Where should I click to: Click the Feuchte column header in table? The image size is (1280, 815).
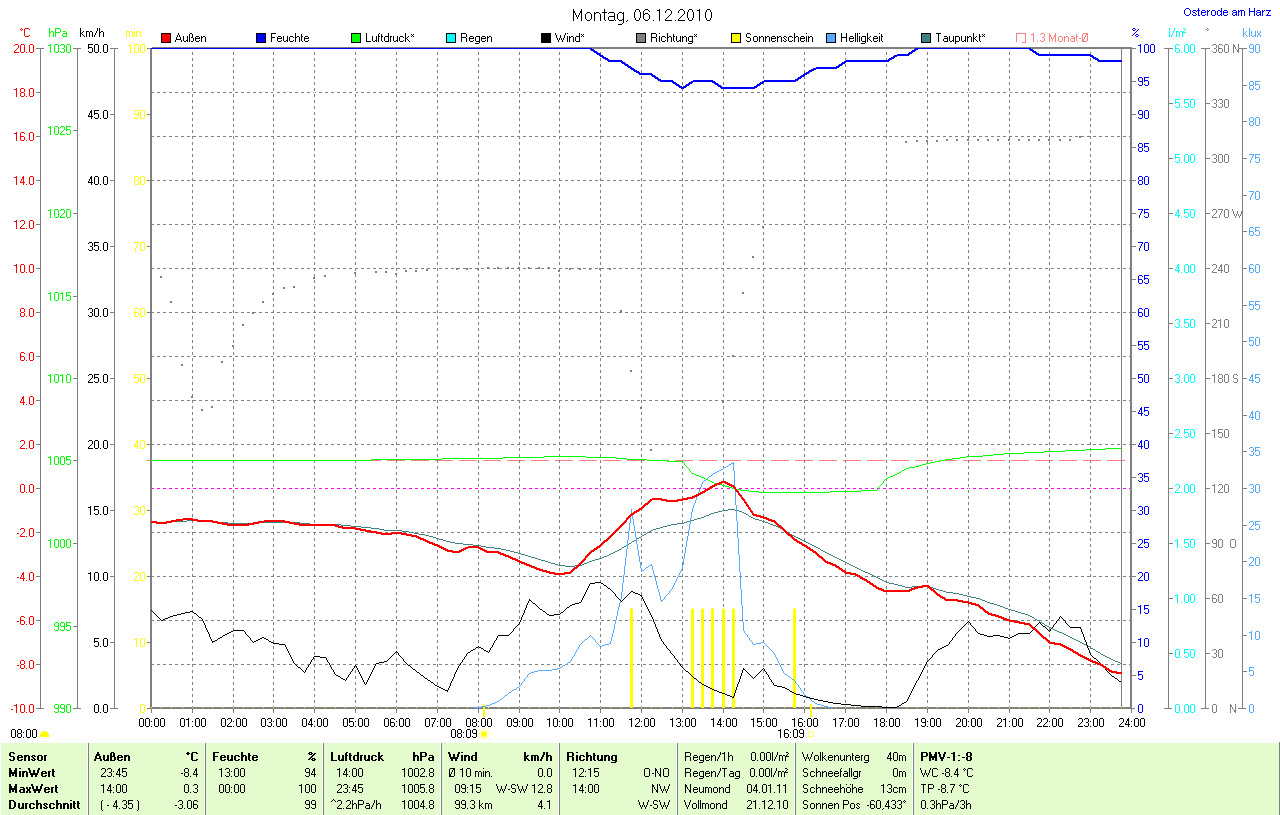pos(235,757)
